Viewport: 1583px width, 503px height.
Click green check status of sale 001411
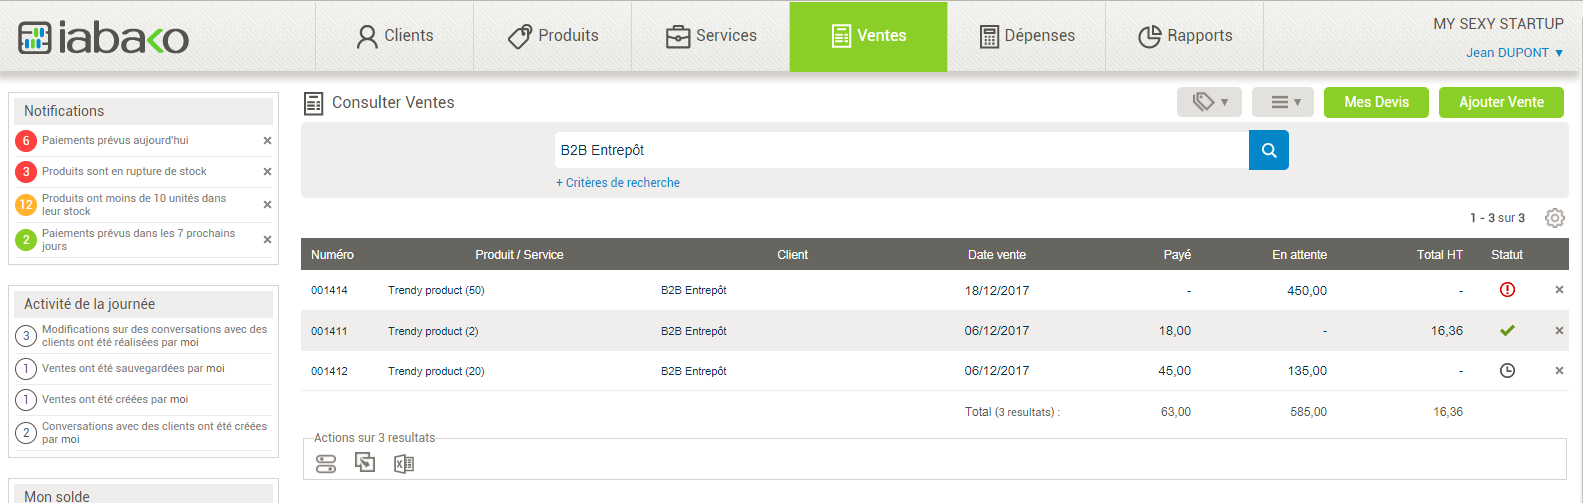pos(1507,330)
